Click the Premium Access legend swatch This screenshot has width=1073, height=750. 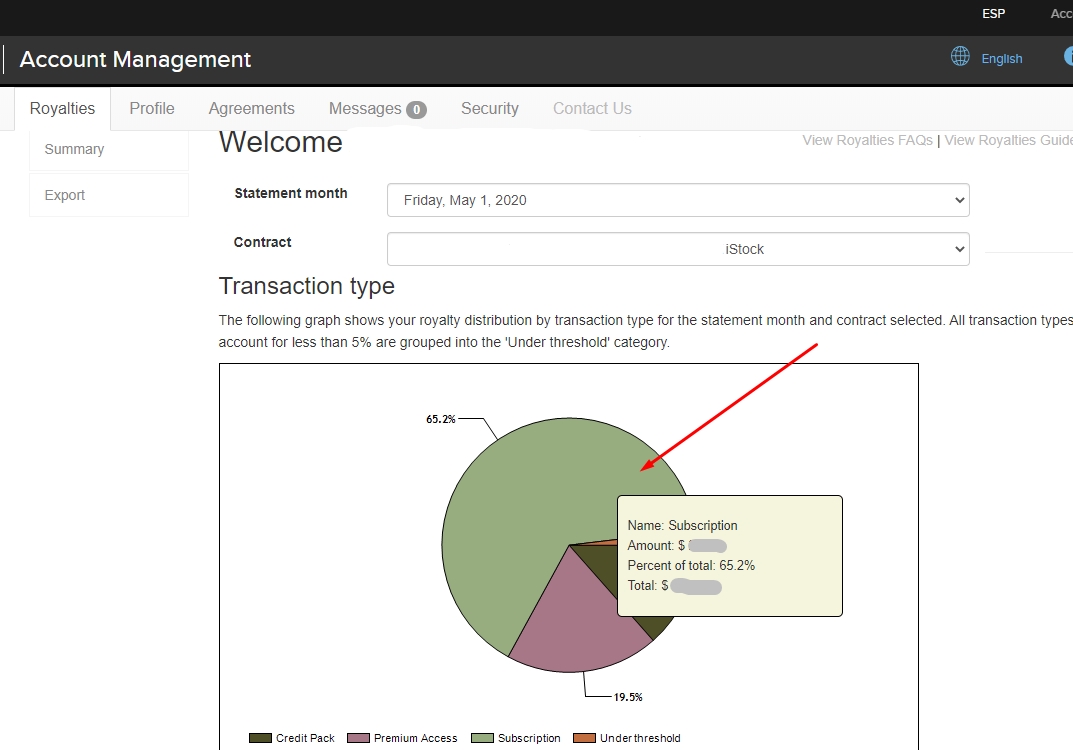[x=358, y=738]
